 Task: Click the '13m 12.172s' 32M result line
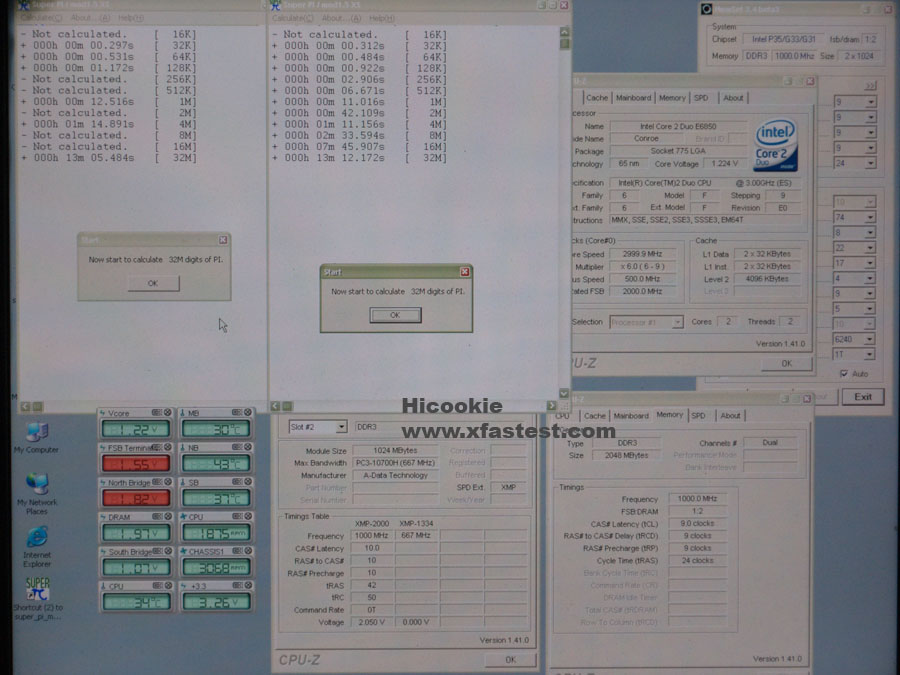360,158
